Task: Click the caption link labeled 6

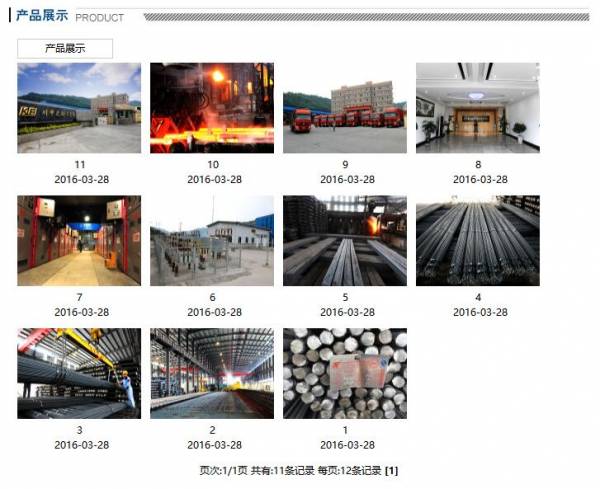Action: (212, 298)
